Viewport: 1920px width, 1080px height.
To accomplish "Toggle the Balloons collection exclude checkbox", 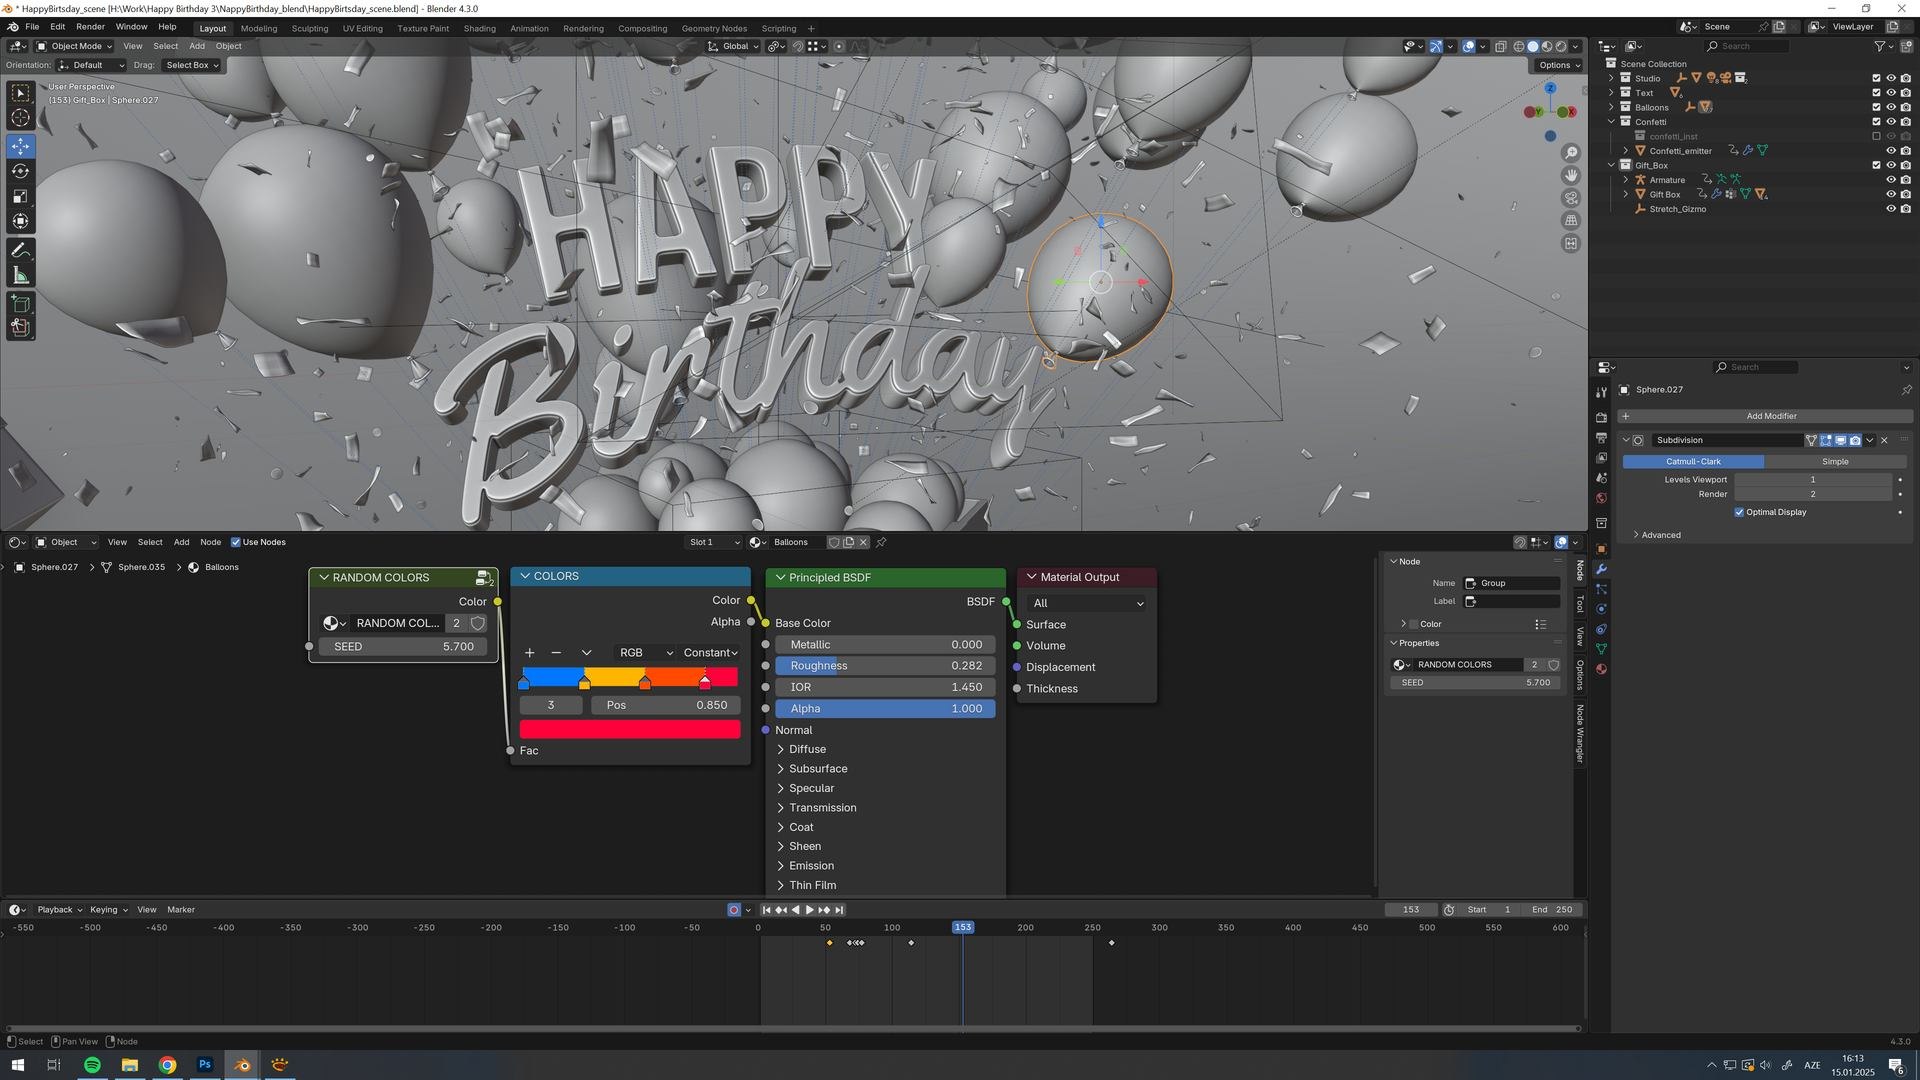I will click(1876, 107).
